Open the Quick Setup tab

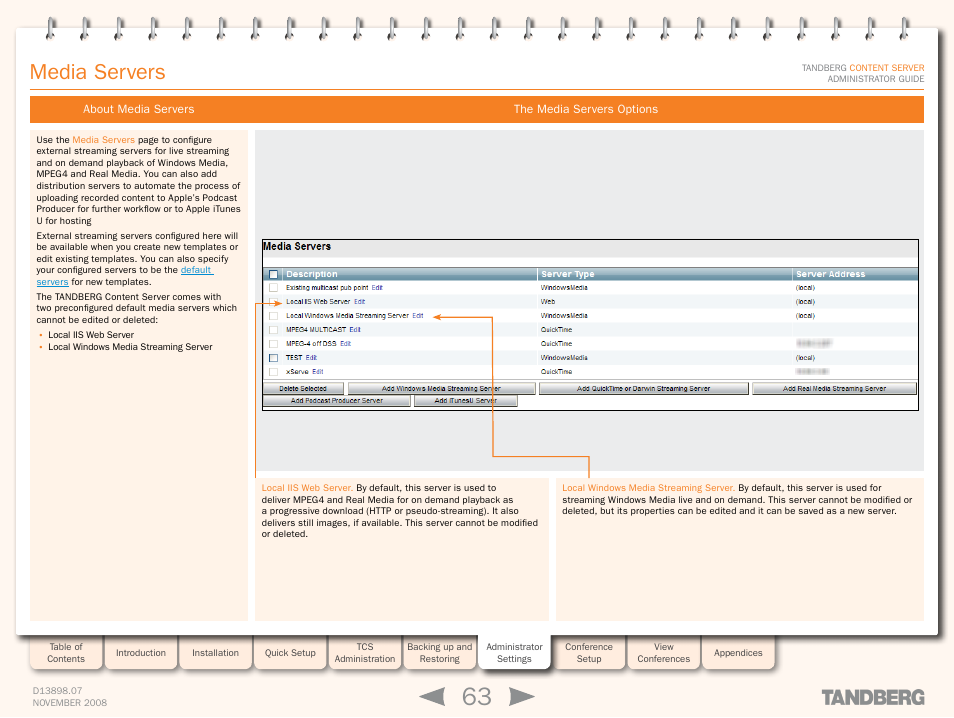pyautogui.click(x=290, y=652)
